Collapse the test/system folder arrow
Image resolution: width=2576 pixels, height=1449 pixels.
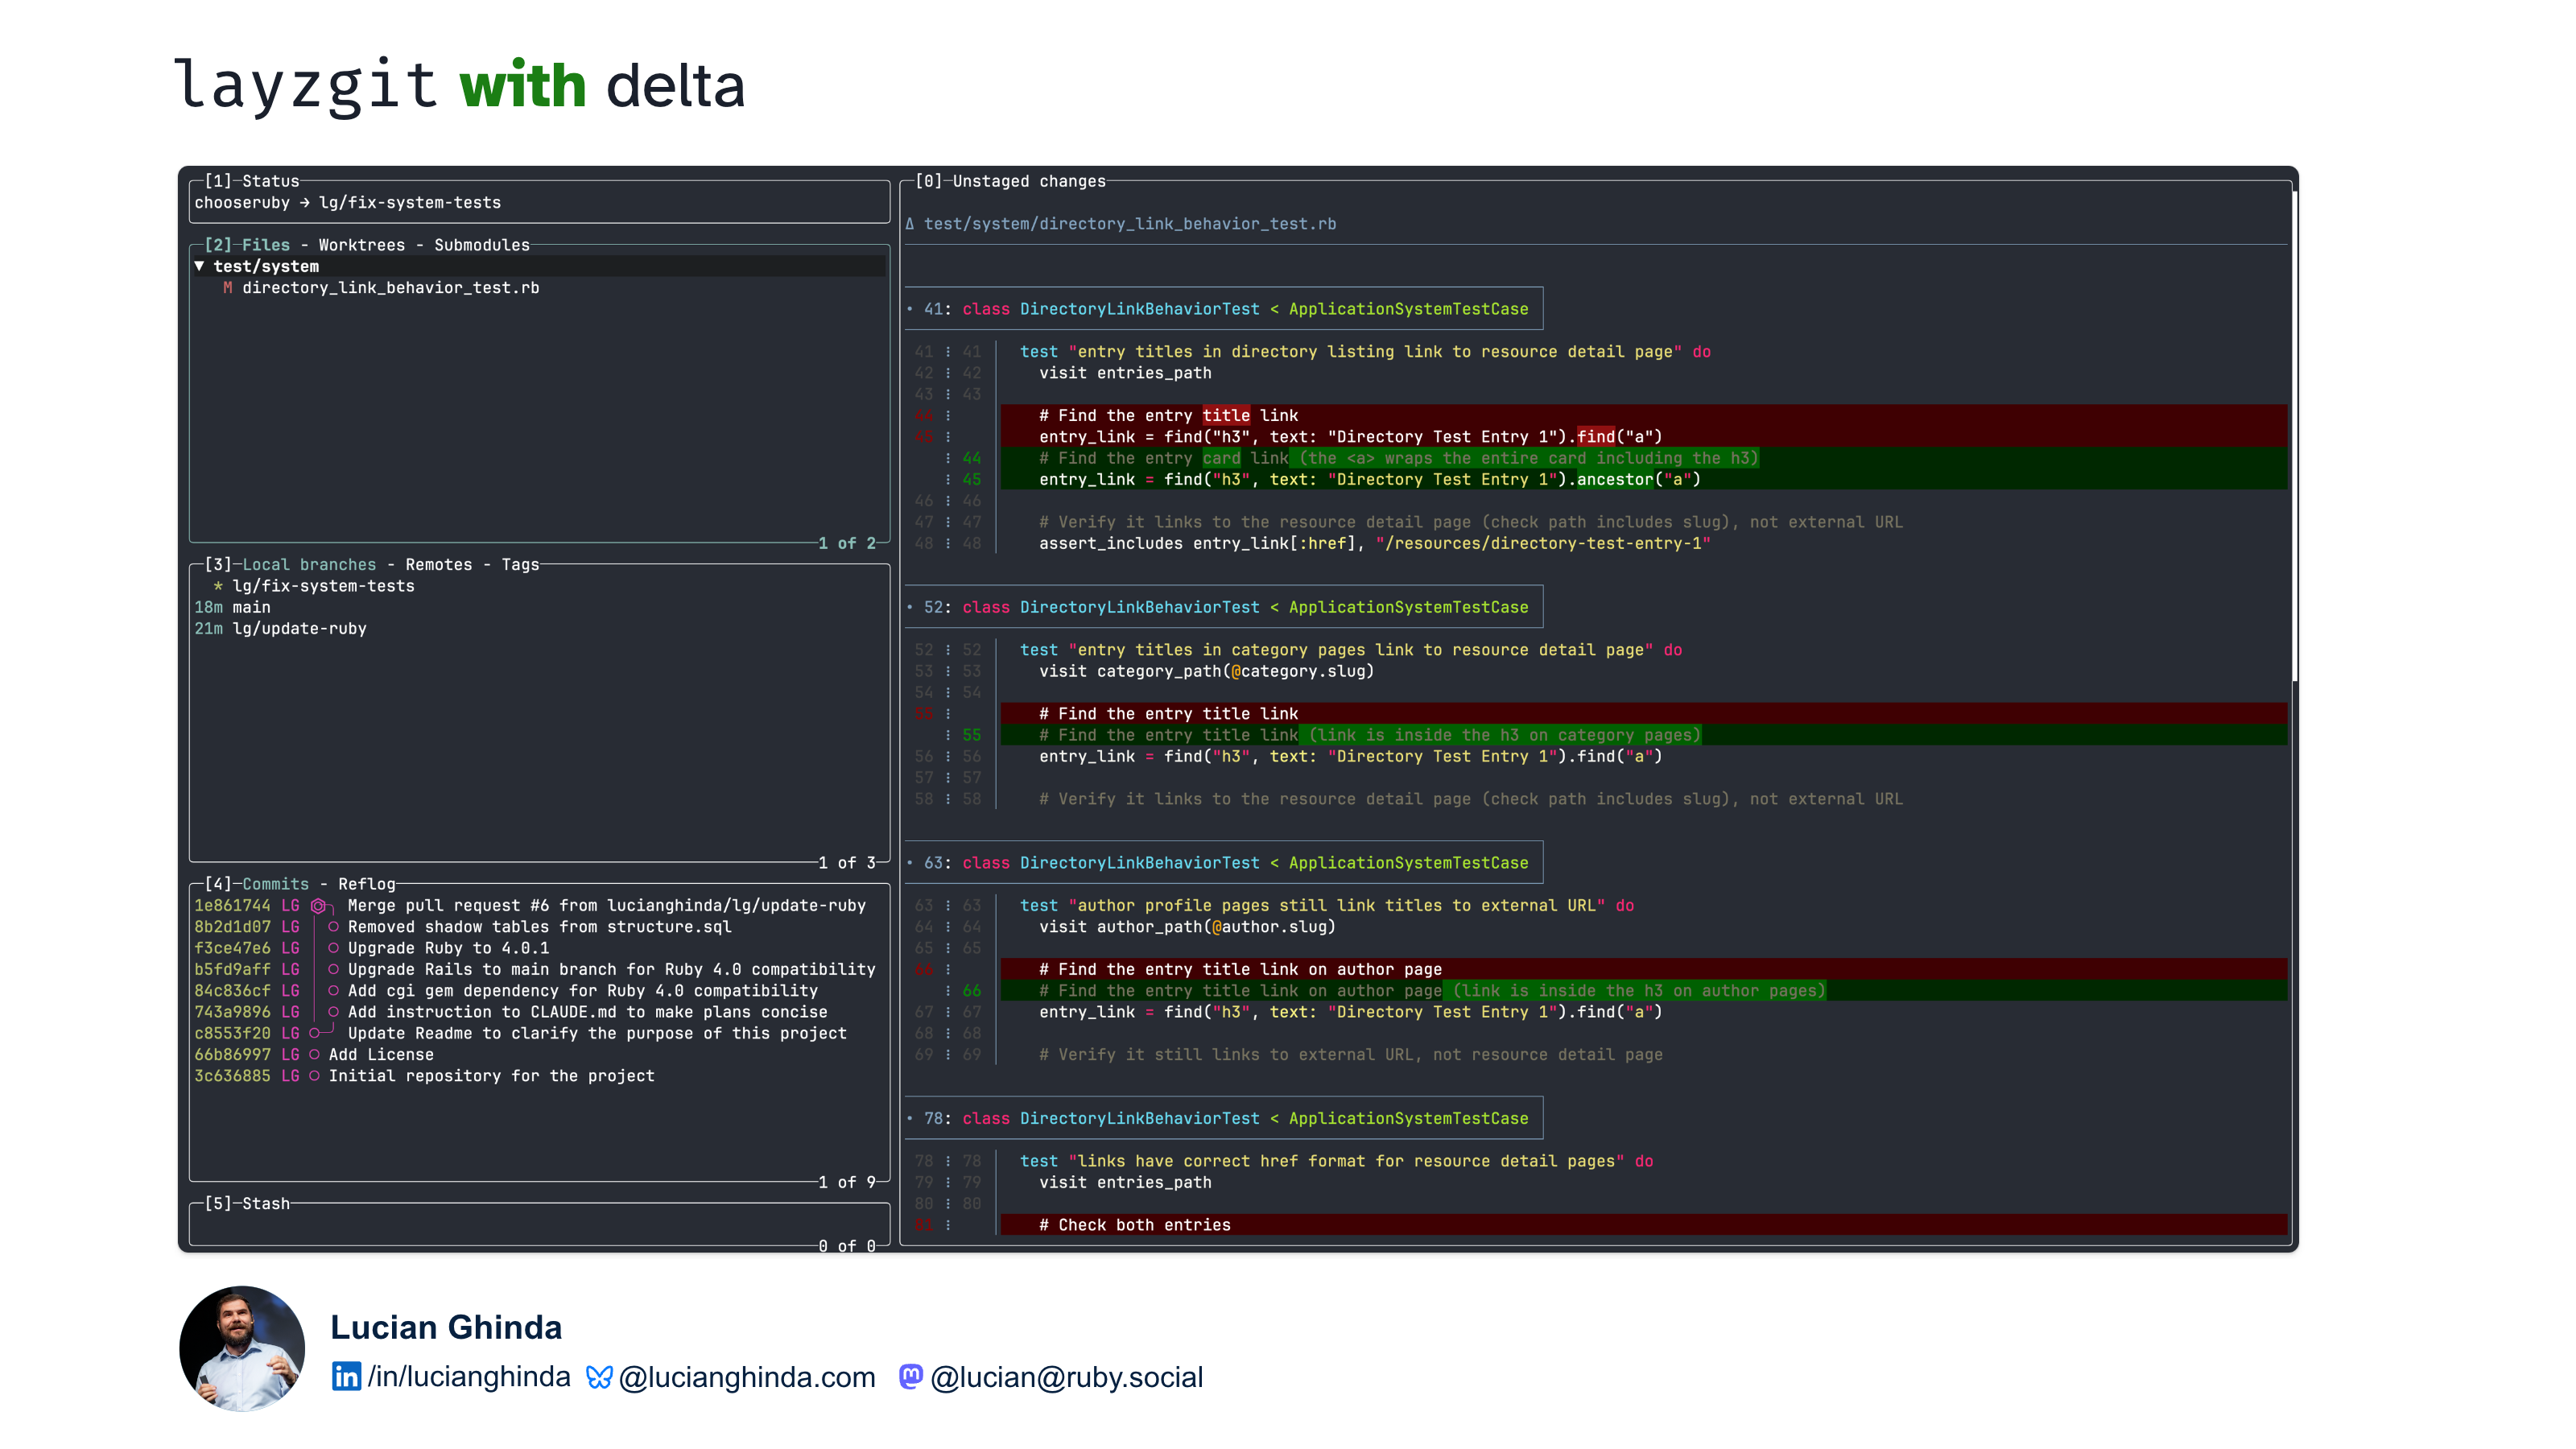tap(199, 266)
